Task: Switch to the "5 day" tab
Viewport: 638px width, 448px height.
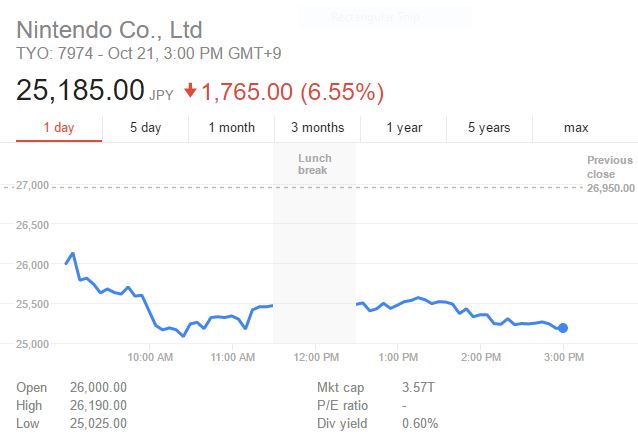Action: click(145, 127)
